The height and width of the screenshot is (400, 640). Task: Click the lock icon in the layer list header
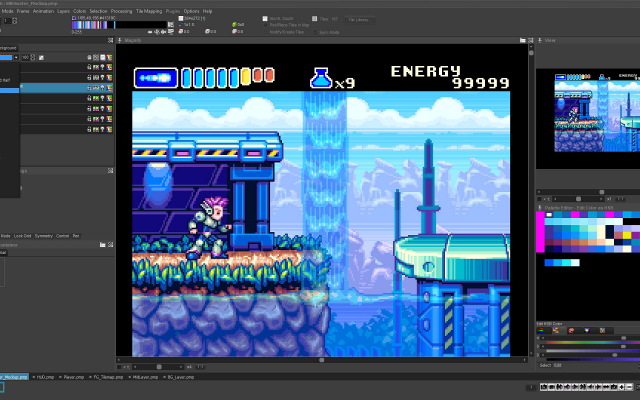[x=89, y=58]
